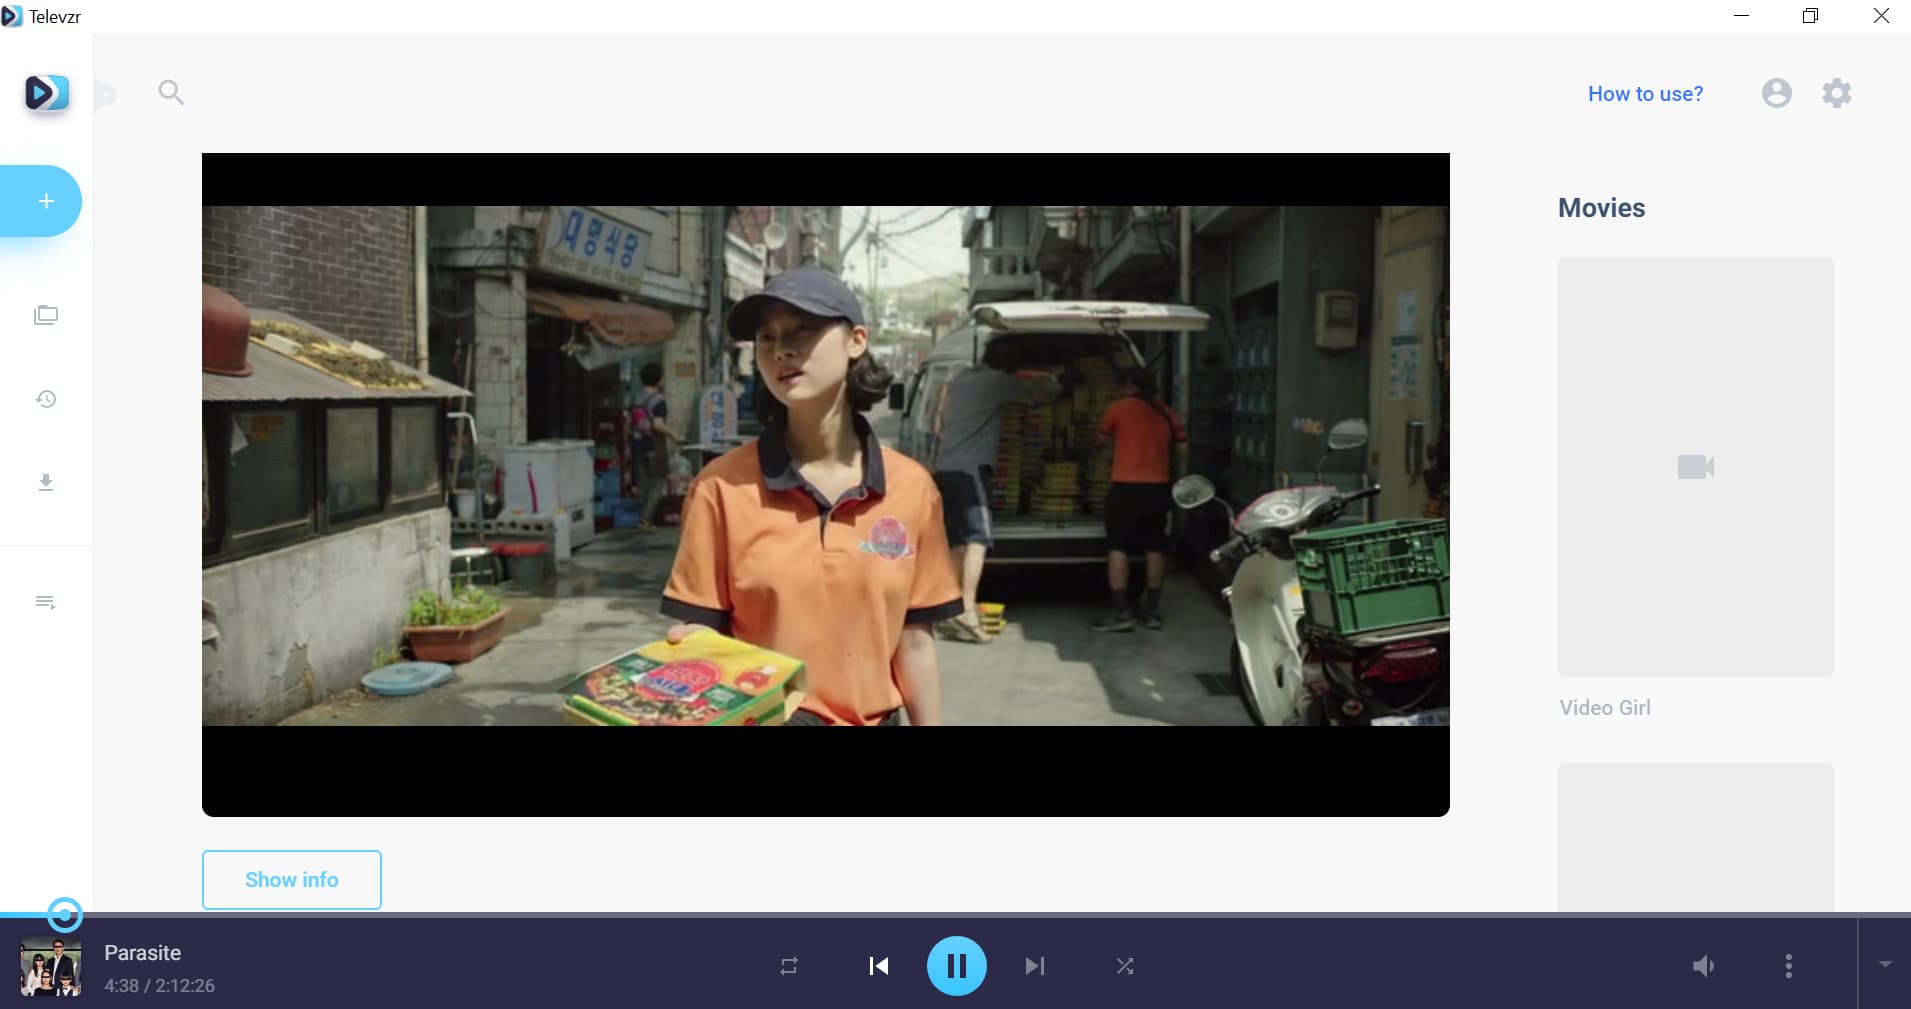Open the user account profile icon
The height and width of the screenshot is (1009, 1911).
point(1777,93)
